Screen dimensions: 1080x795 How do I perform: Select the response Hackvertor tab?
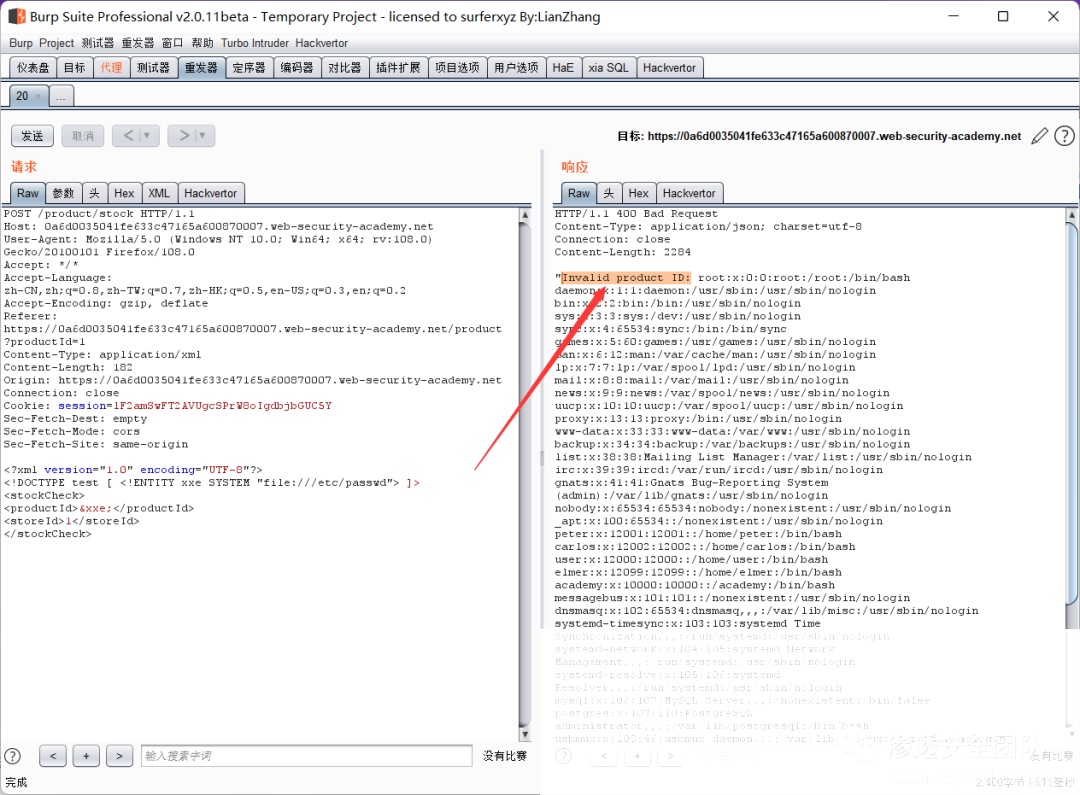click(689, 193)
